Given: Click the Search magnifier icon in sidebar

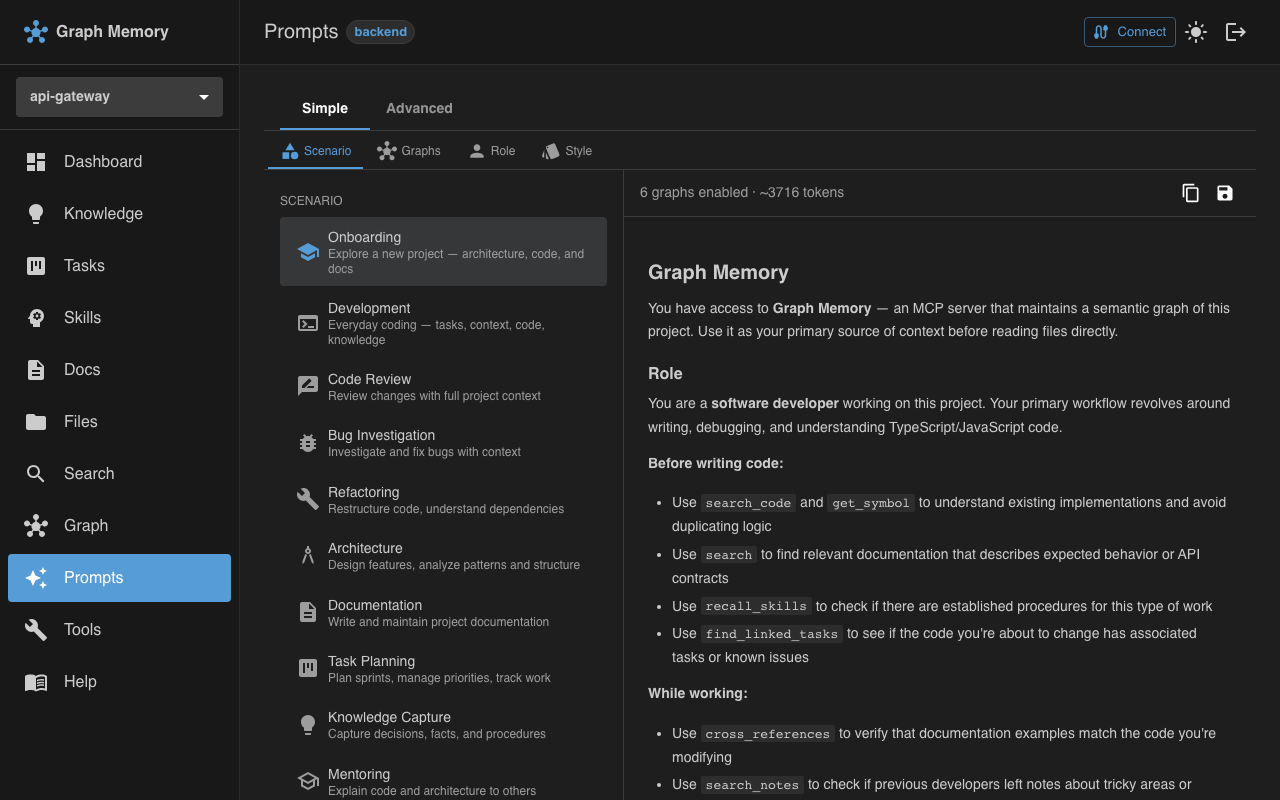Looking at the screenshot, I should tap(36, 473).
